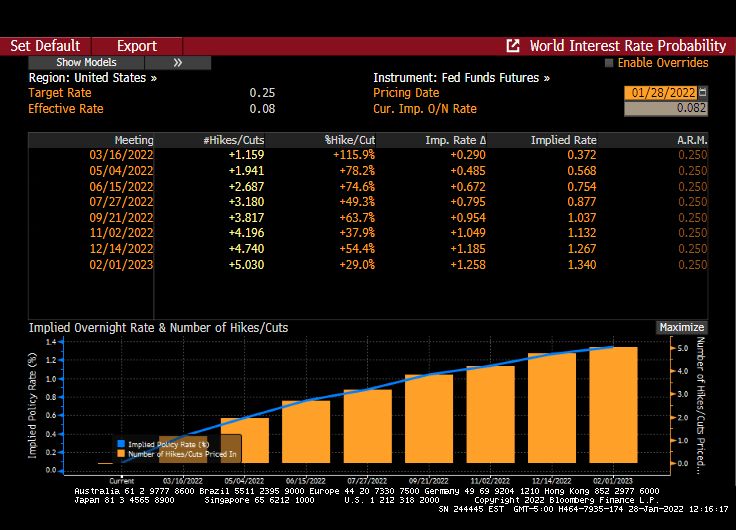Click the orange Hikes/Cuts legend swatch
Image resolution: width=736 pixels, height=530 pixels.
coord(122,453)
